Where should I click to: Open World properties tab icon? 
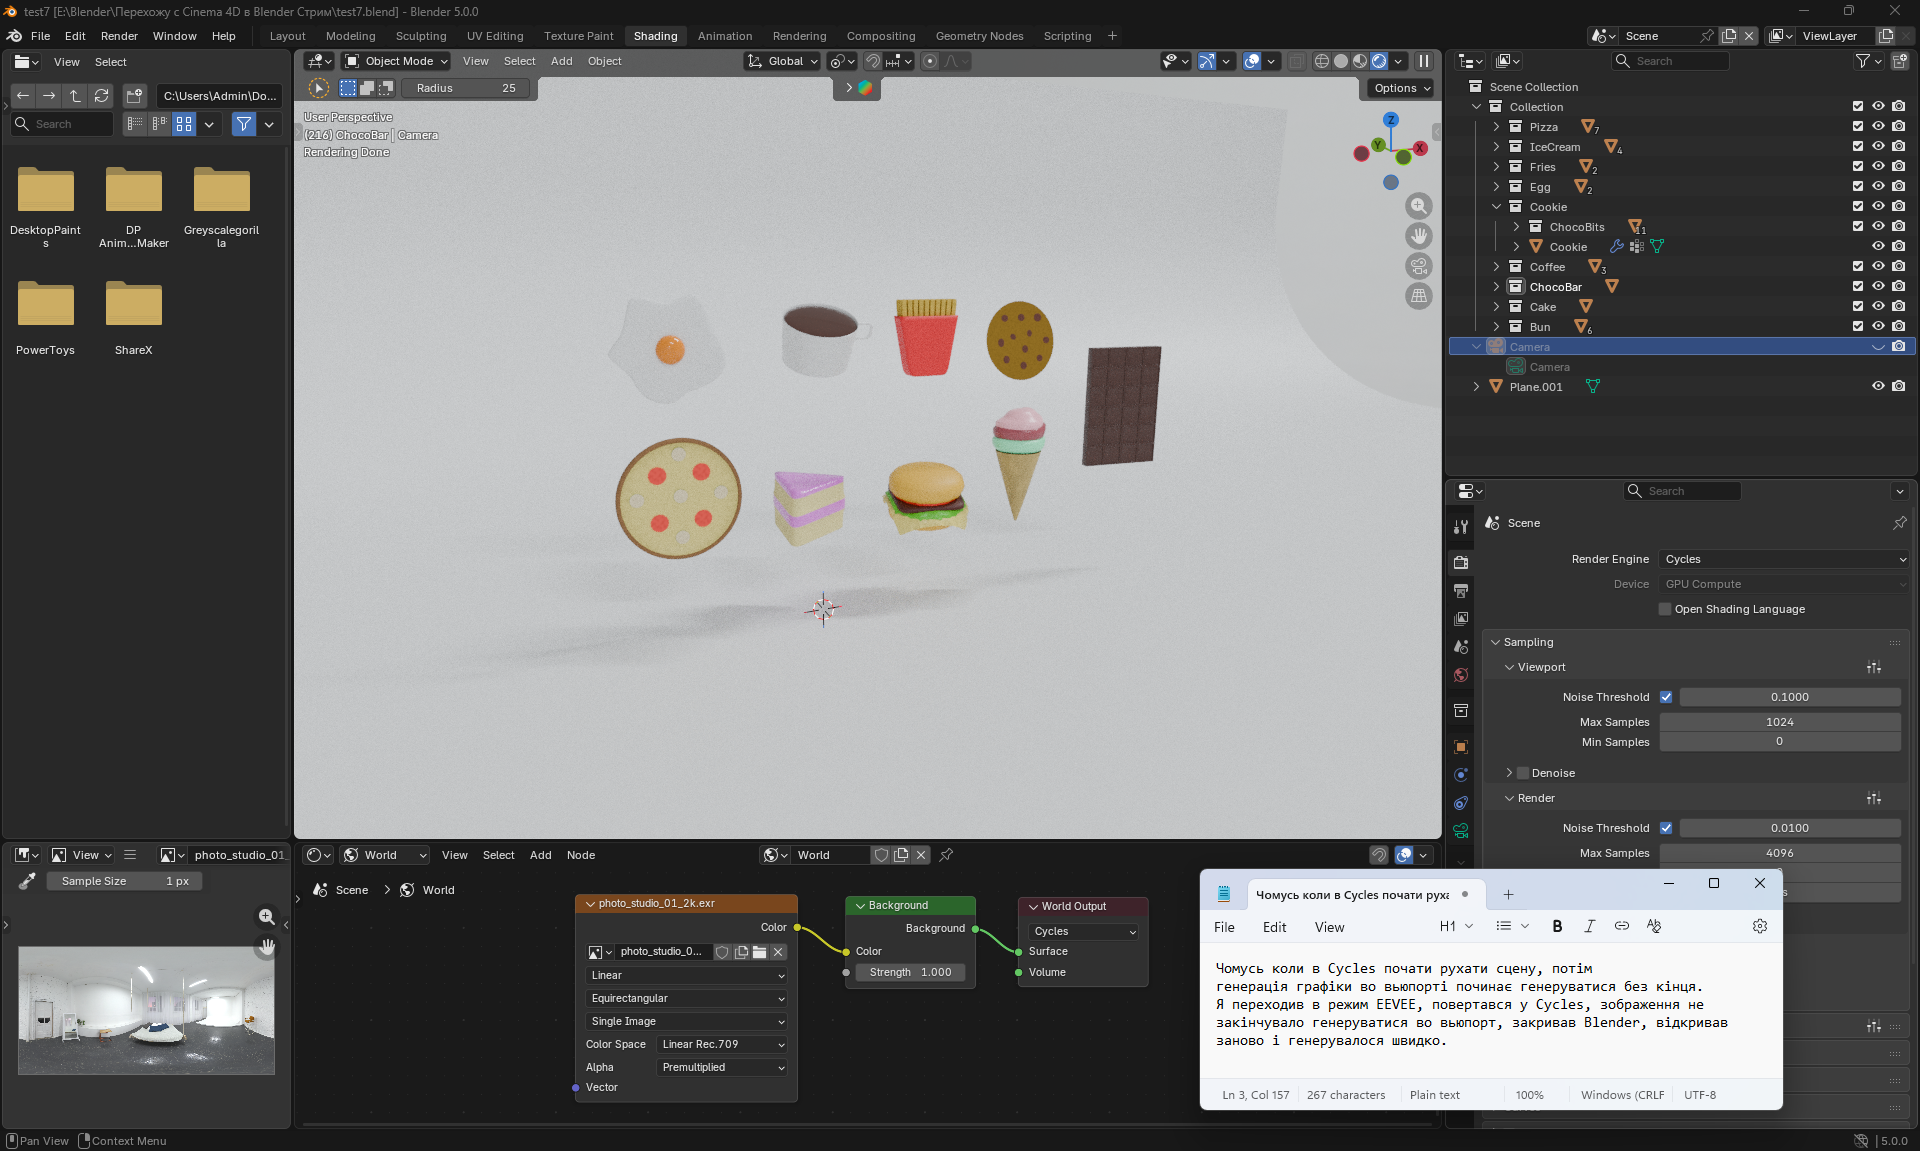[1461, 675]
